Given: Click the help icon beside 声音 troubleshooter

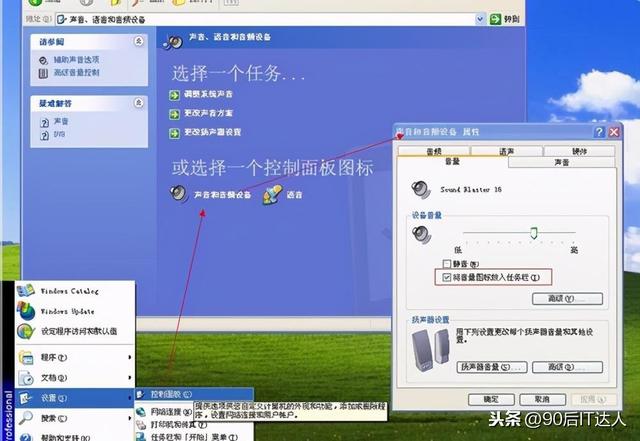Looking at the screenshot, I should tap(44, 122).
